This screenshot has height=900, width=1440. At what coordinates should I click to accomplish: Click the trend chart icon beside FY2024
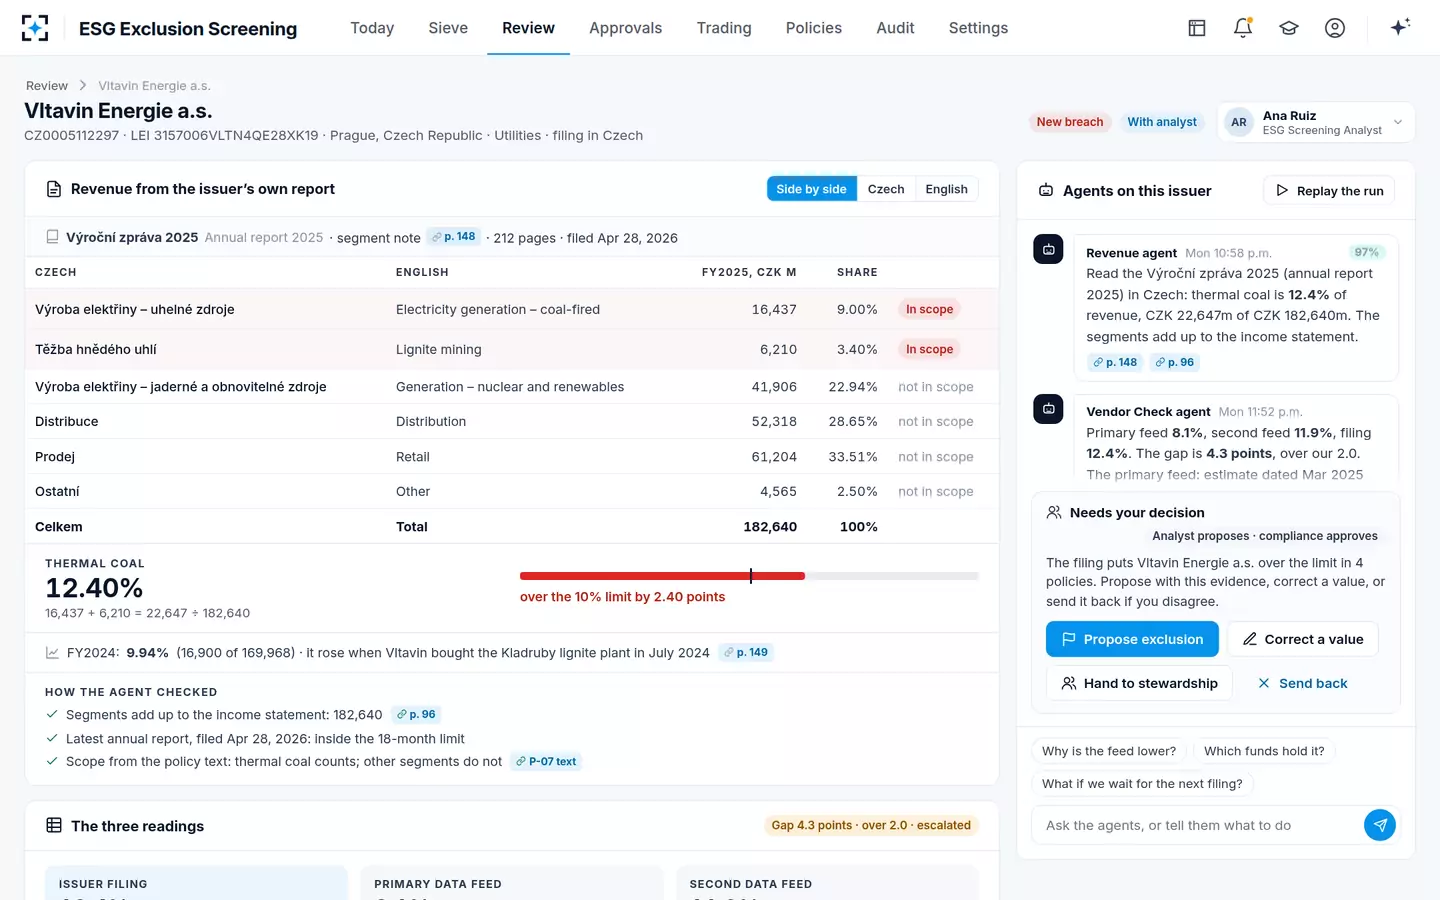[x=52, y=652]
